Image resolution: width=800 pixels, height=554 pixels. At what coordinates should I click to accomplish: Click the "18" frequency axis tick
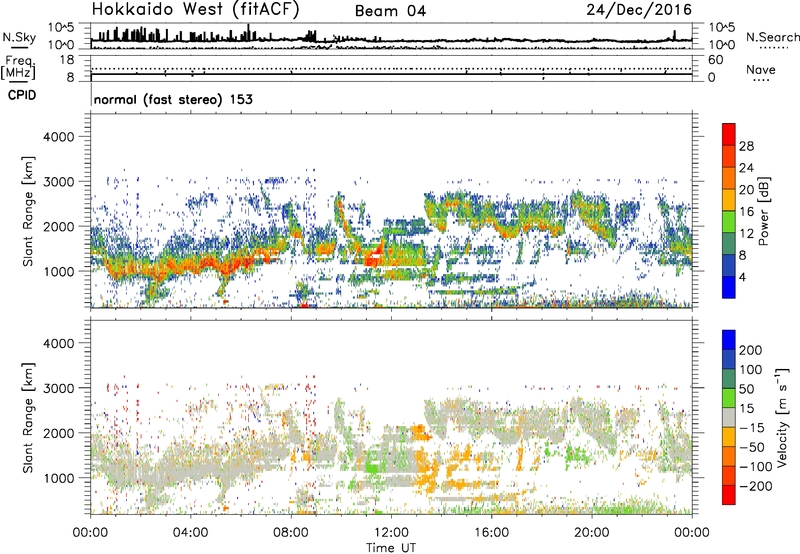click(66, 60)
